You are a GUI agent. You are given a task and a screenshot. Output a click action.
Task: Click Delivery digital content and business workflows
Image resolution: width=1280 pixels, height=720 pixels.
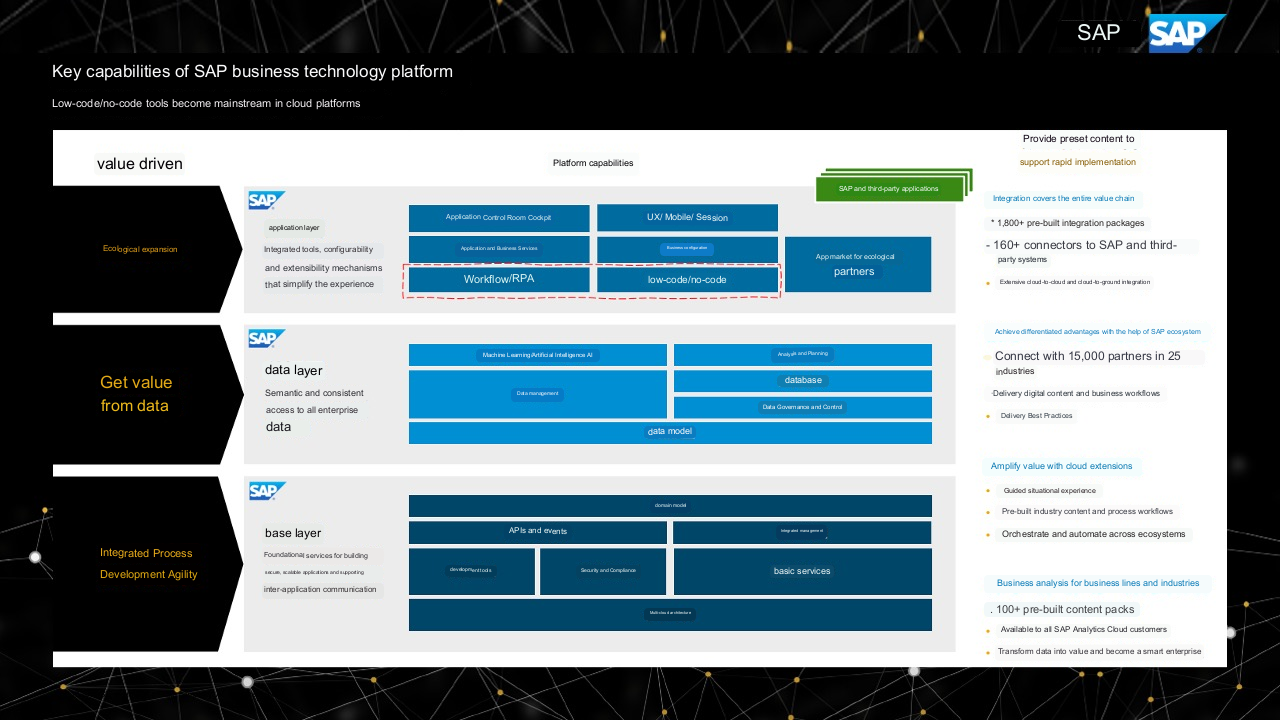pyautogui.click(x=1076, y=394)
